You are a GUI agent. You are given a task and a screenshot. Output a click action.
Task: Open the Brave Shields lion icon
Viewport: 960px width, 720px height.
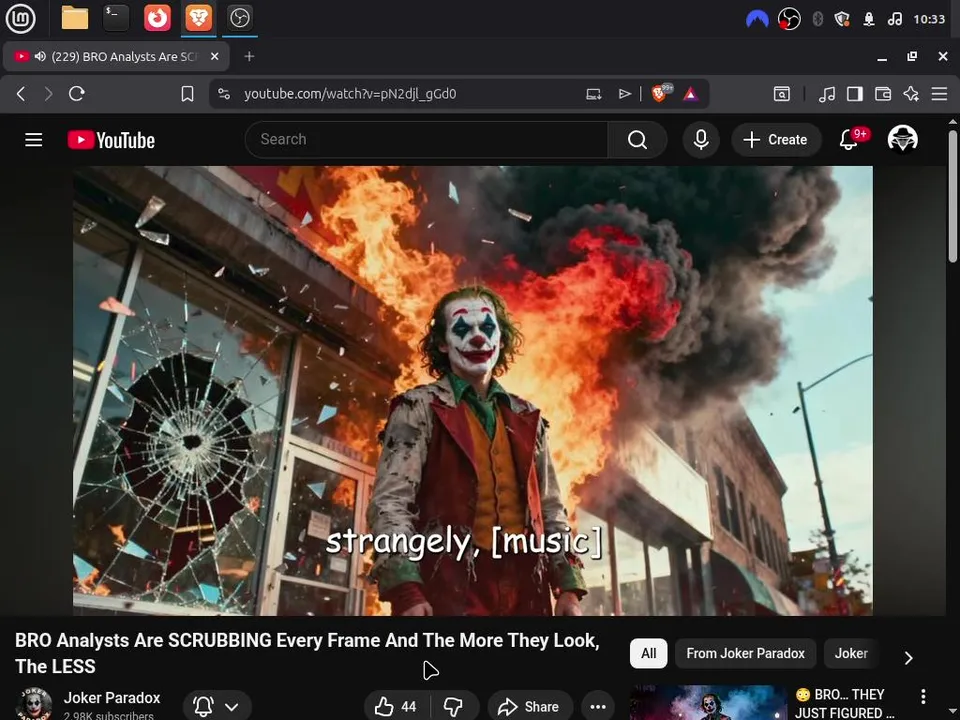[661, 93]
